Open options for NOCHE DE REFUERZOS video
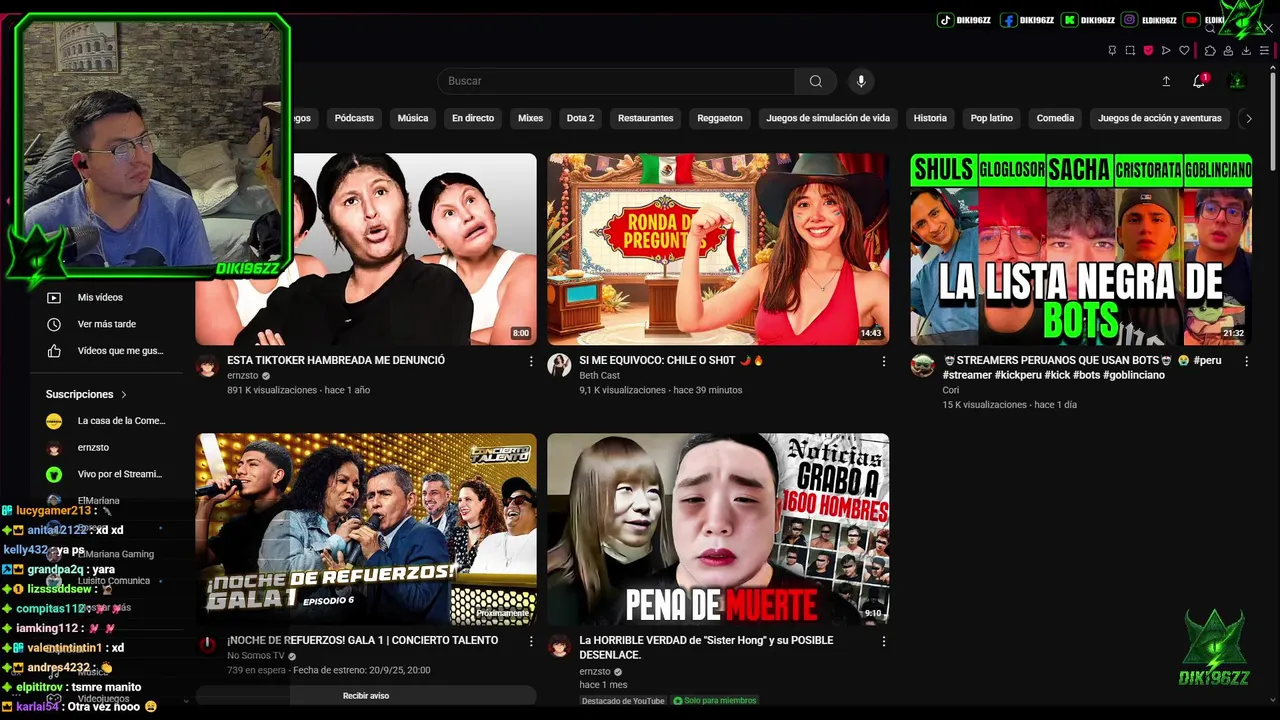This screenshot has height=720, width=1280. (531, 641)
